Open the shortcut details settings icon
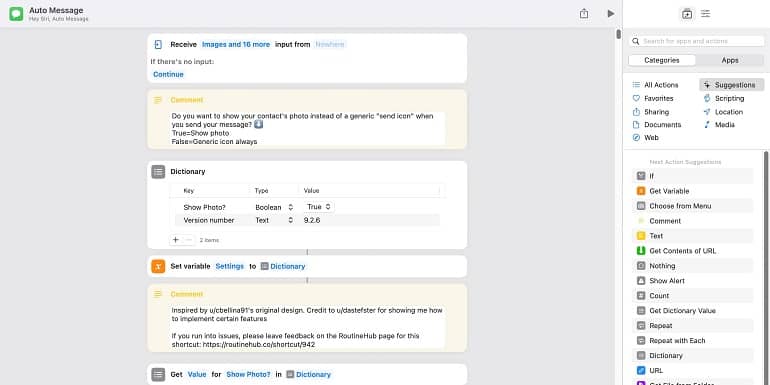770x385 pixels. point(705,14)
